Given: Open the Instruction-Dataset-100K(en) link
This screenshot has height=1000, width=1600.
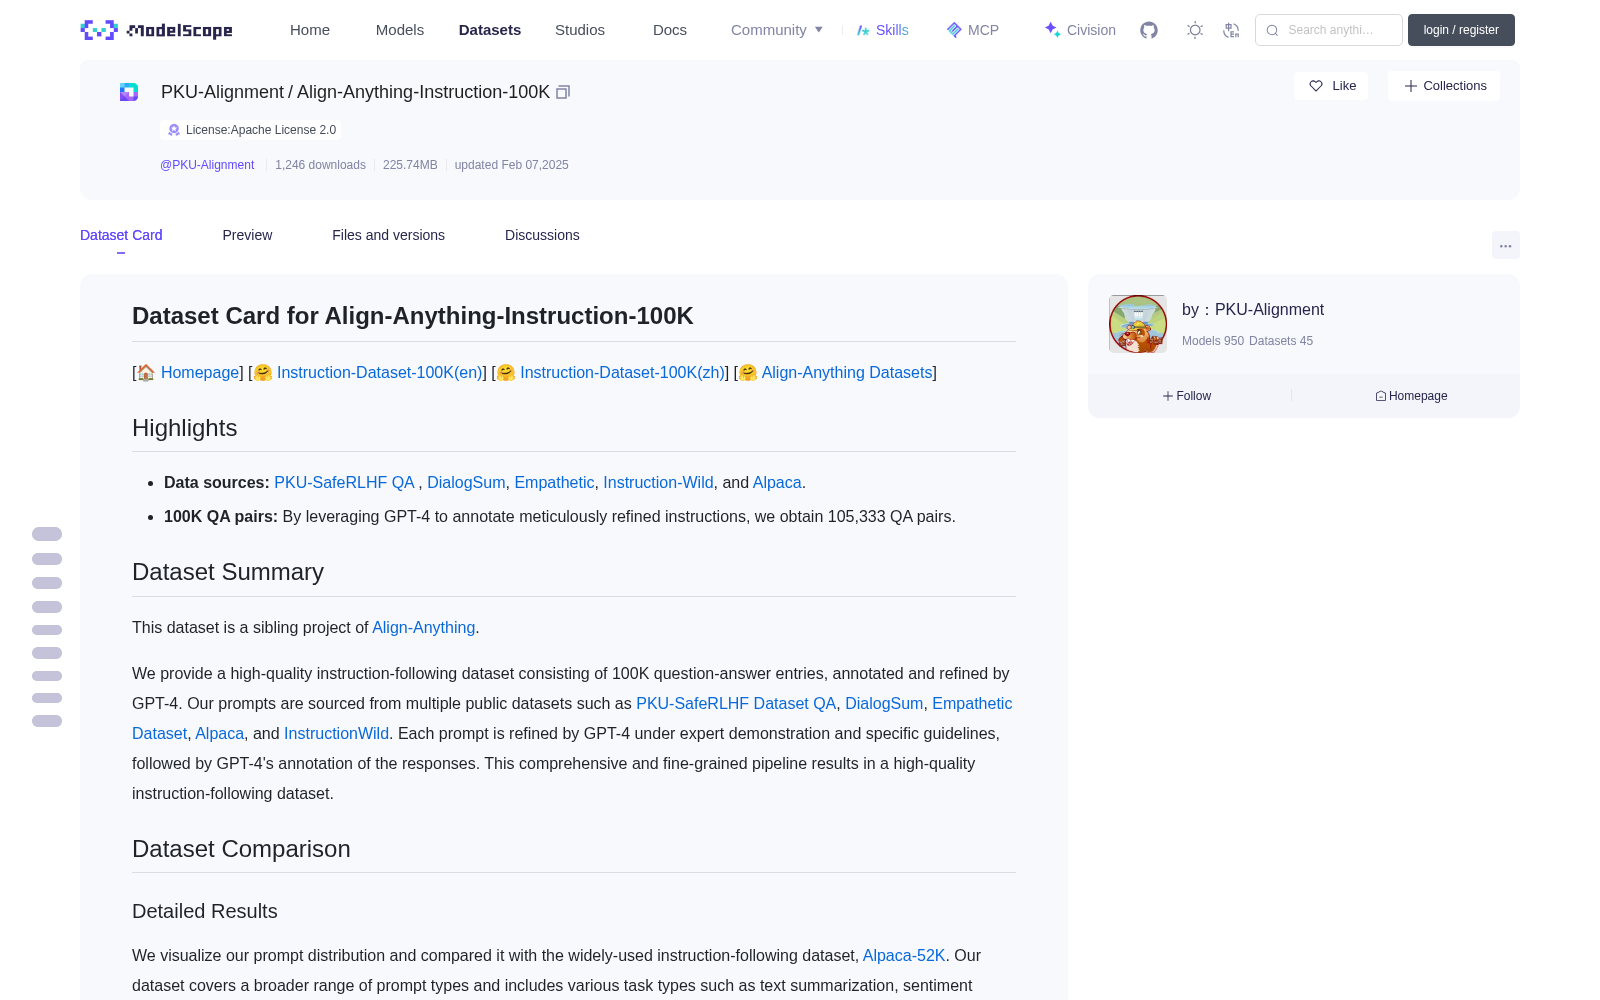Looking at the screenshot, I should [x=379, y=373].
